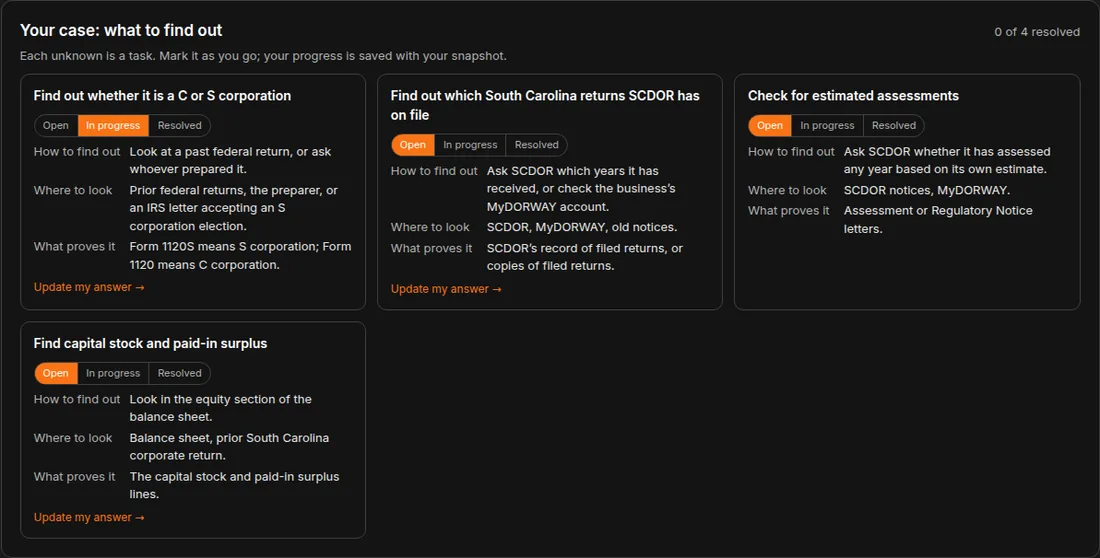The height and width of the screenshot is (558, 1100).
Task: Click text 'SCDOR, MyDORWAY, old notices.'
Action: point(582,227)
